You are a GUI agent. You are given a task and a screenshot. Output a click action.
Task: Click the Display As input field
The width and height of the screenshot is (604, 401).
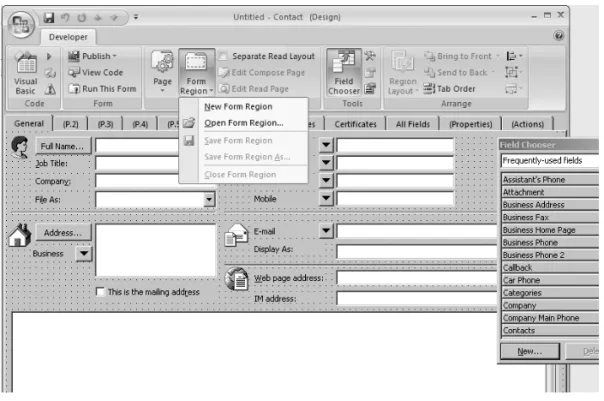coord(417,252)
